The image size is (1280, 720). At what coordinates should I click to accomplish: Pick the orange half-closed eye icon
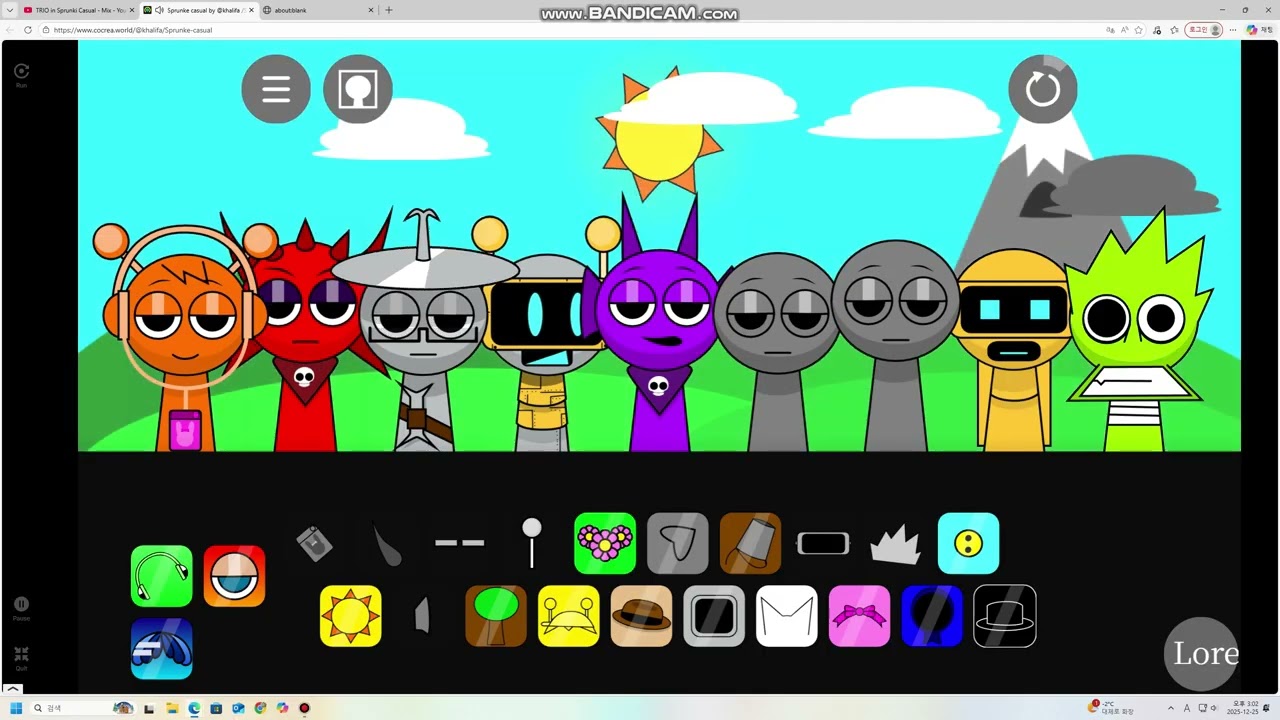(234, 576)
